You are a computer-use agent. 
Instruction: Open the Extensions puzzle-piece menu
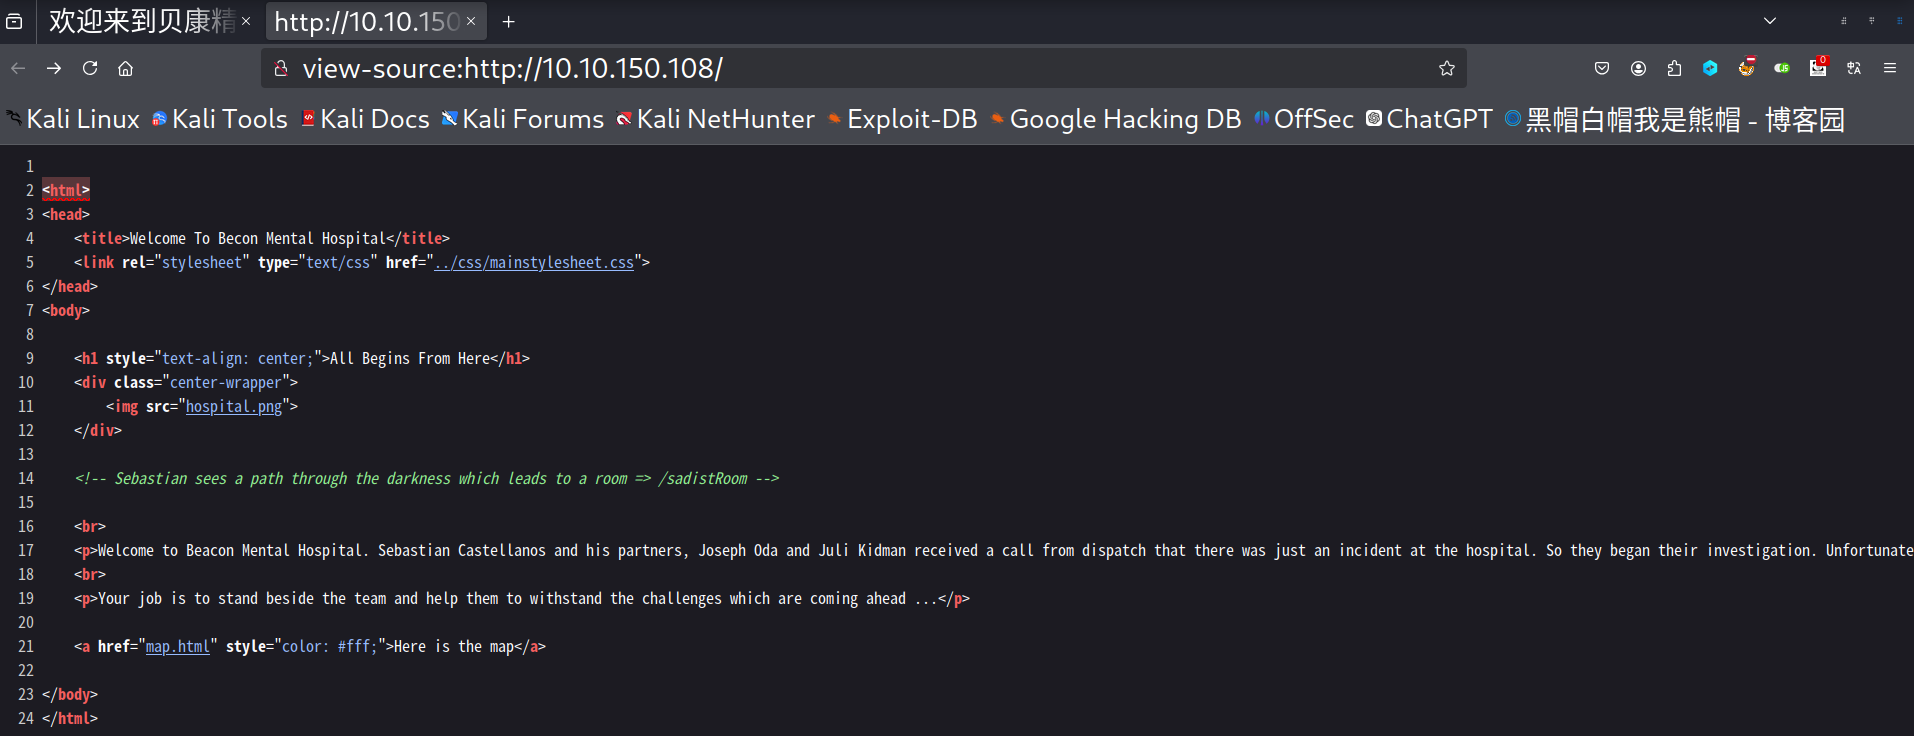[x=1674, y=68]
